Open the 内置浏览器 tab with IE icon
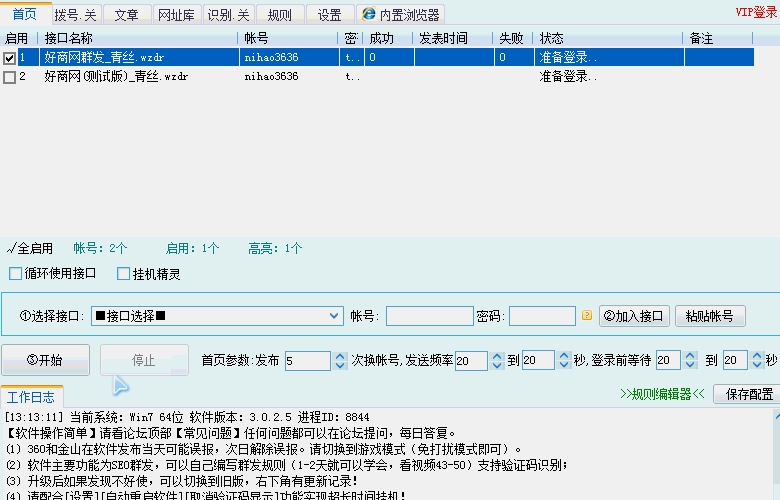This screenshot has height=500, width=780. pyautogui.click(x=400, y=14)
